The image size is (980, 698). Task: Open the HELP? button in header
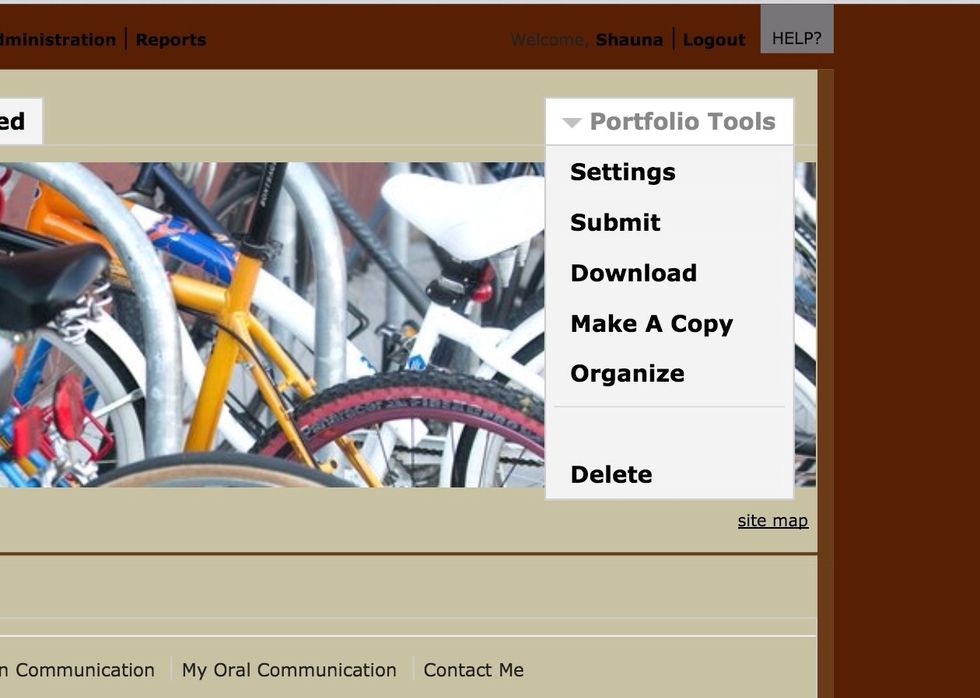coord(796,39)
